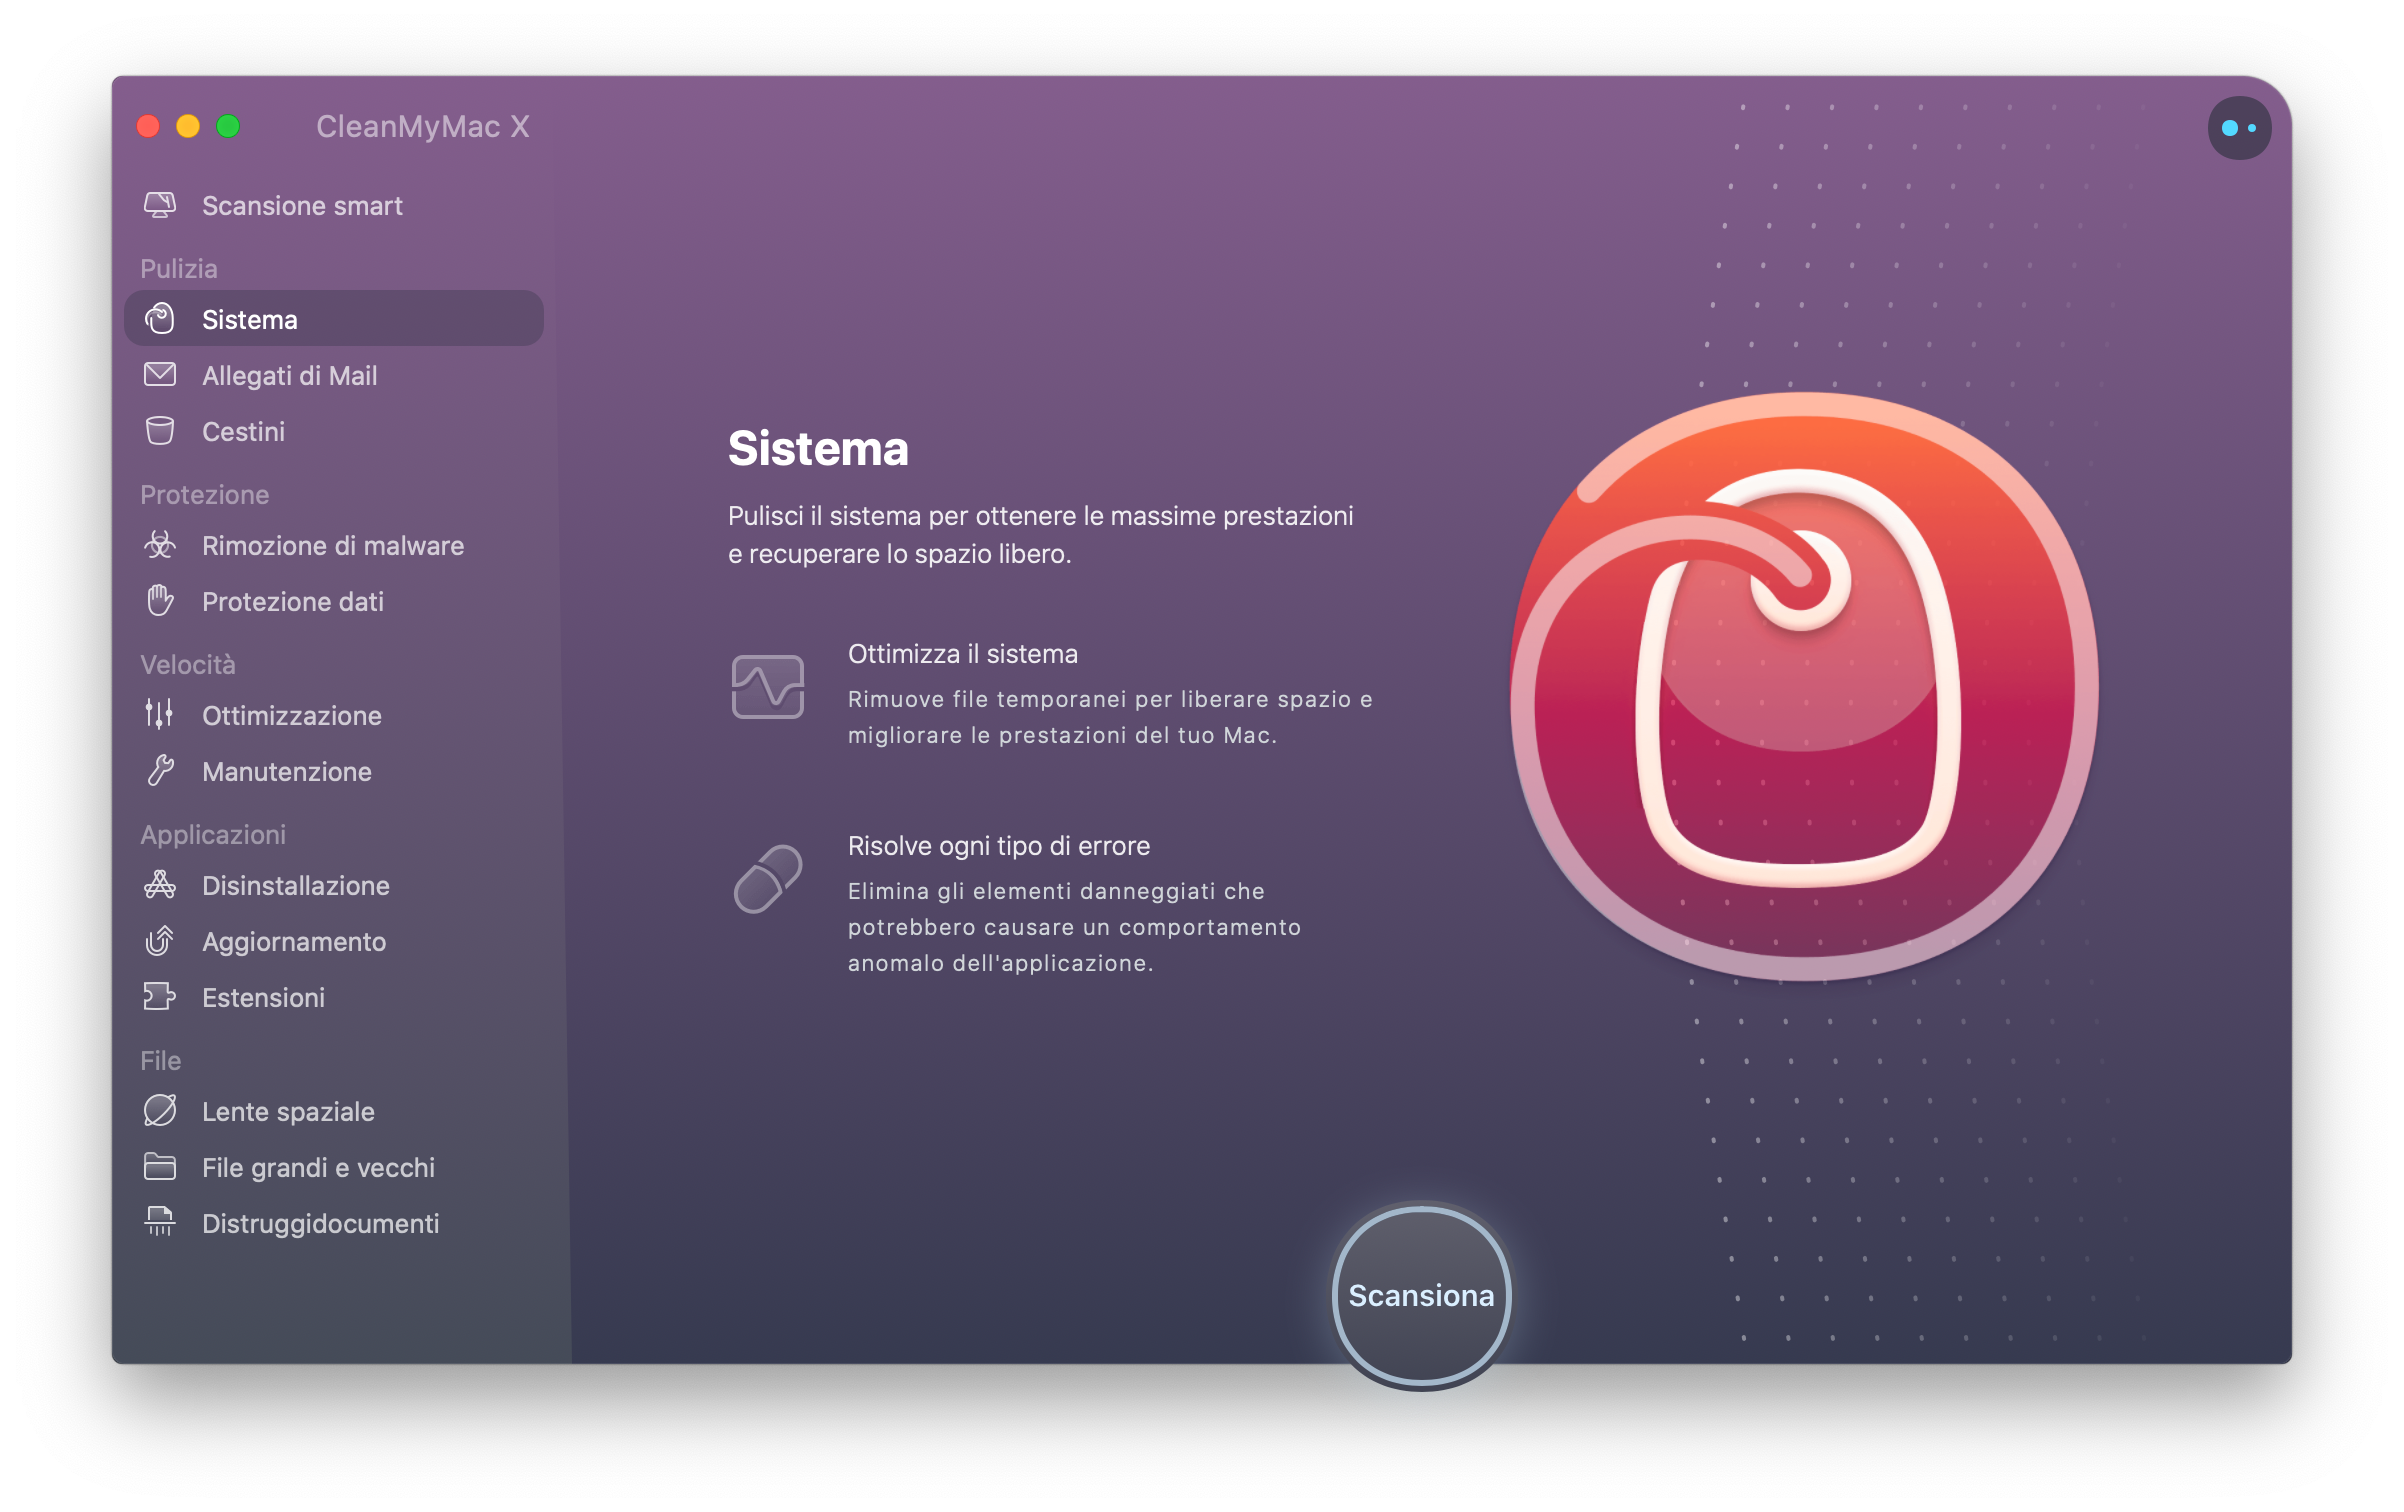The image size is (2404, 1512).
Task: Click the Cestini trash bin icon
Action: pyautogui.click(x=160, y=431)
